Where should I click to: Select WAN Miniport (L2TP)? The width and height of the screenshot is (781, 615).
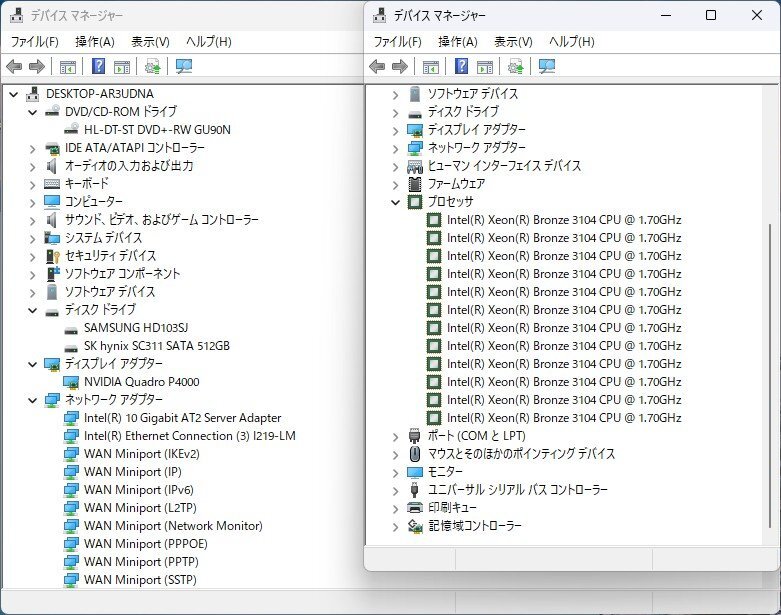(x=140, y=508)
